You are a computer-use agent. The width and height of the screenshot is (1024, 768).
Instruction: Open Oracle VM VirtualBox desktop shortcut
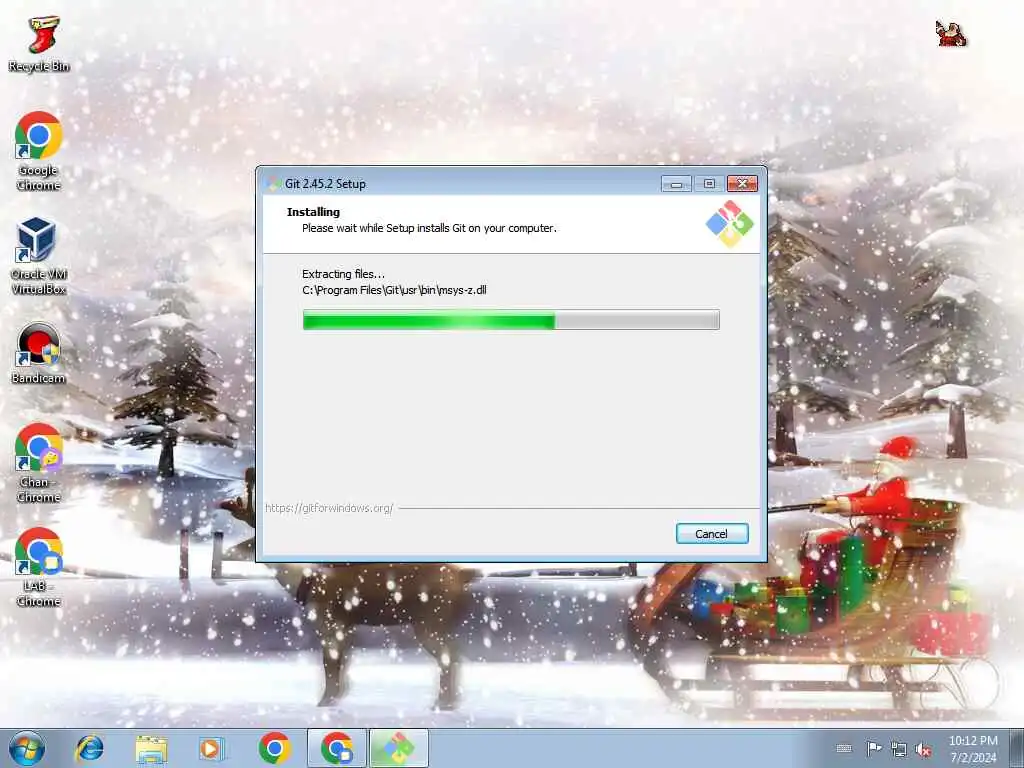pos(39,255)
